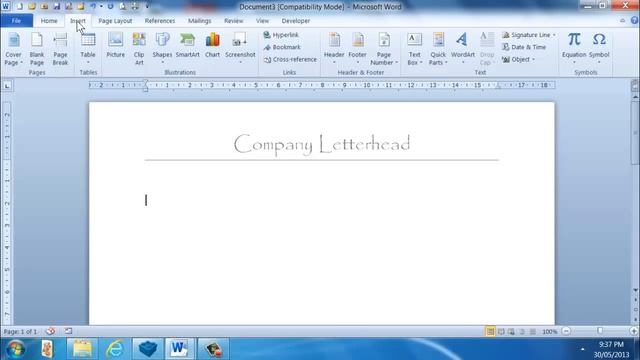Open the Table insert button
The height and width of the screenshot is (360, 640).
(88, 48)
